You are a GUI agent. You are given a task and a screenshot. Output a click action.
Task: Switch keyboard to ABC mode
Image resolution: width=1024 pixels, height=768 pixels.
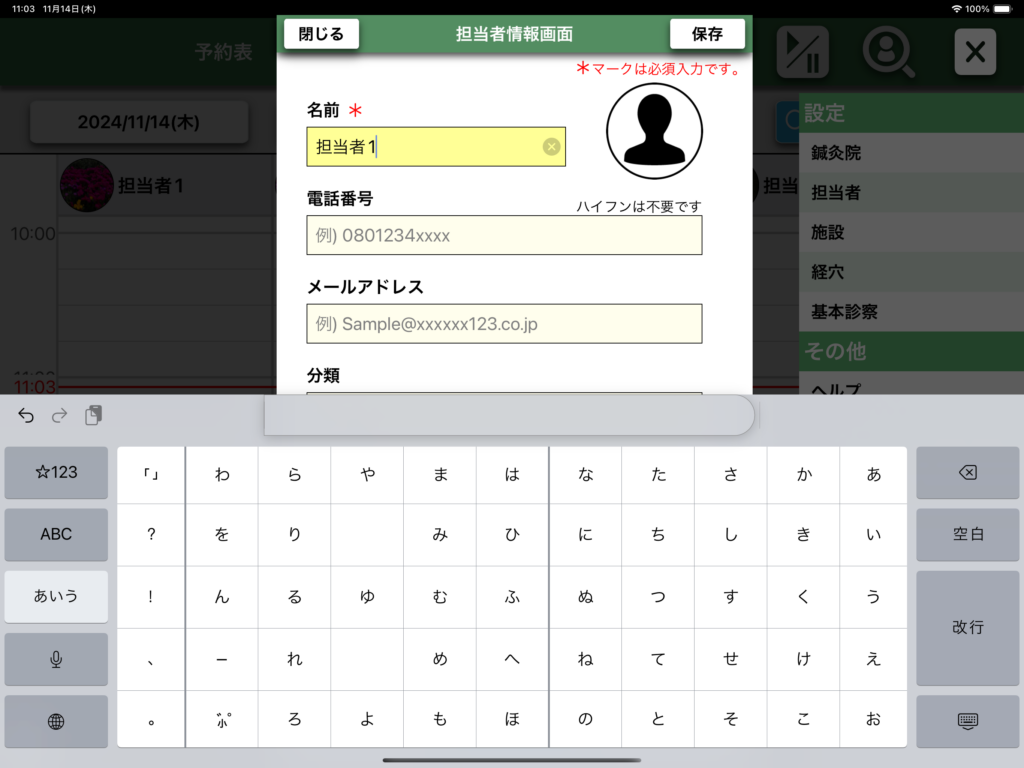pos(56,534)
